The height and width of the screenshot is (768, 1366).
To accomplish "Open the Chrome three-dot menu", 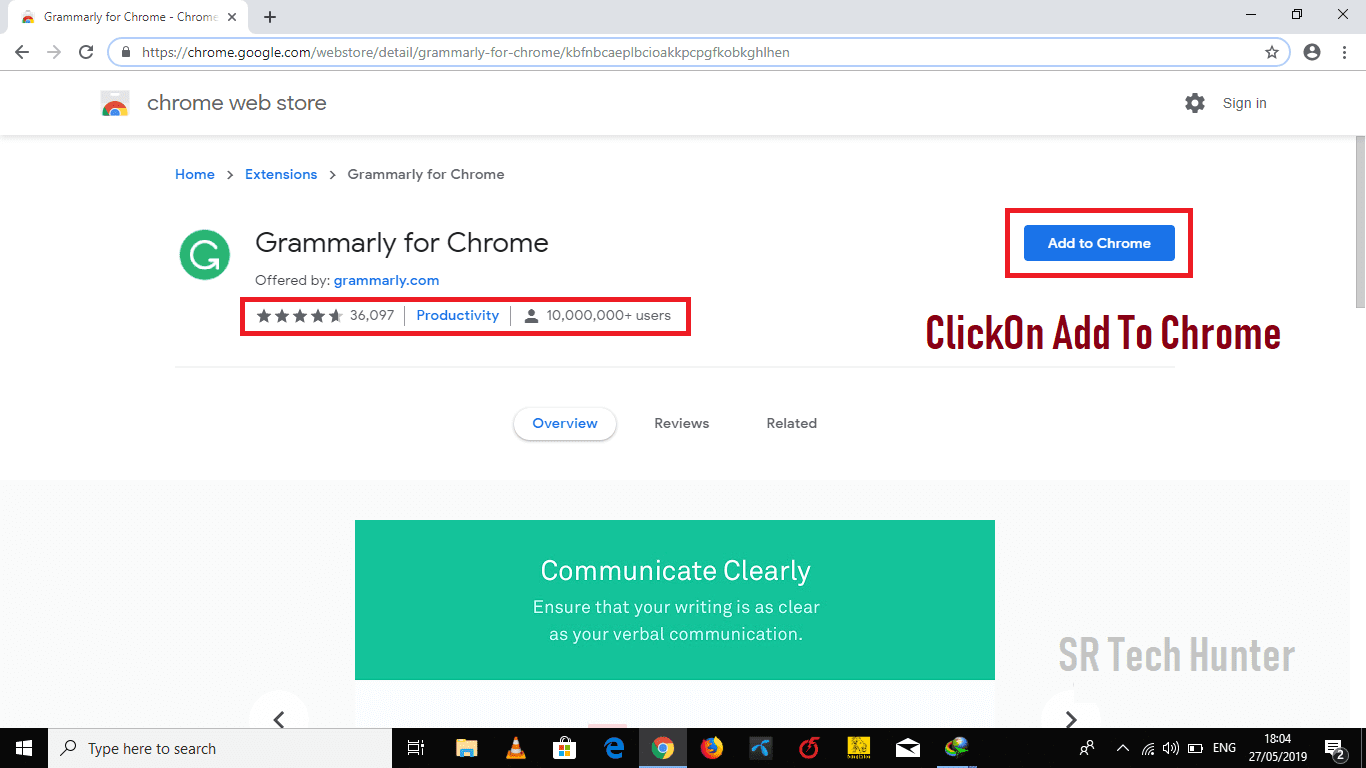I will tap(1344, 51).
